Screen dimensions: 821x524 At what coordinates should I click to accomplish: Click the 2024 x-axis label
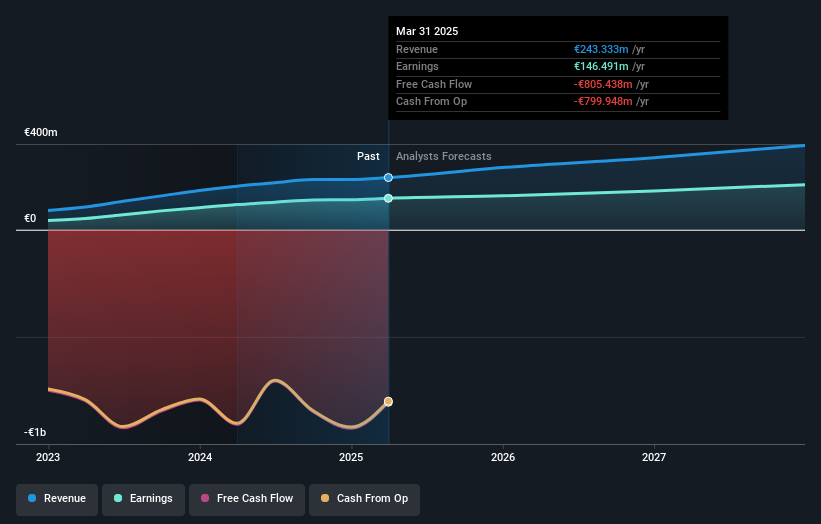tap(200, 457)
